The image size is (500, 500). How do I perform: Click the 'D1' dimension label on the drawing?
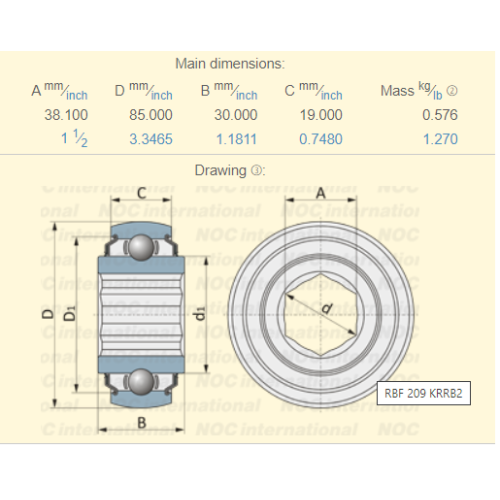[x=70, y=313]
